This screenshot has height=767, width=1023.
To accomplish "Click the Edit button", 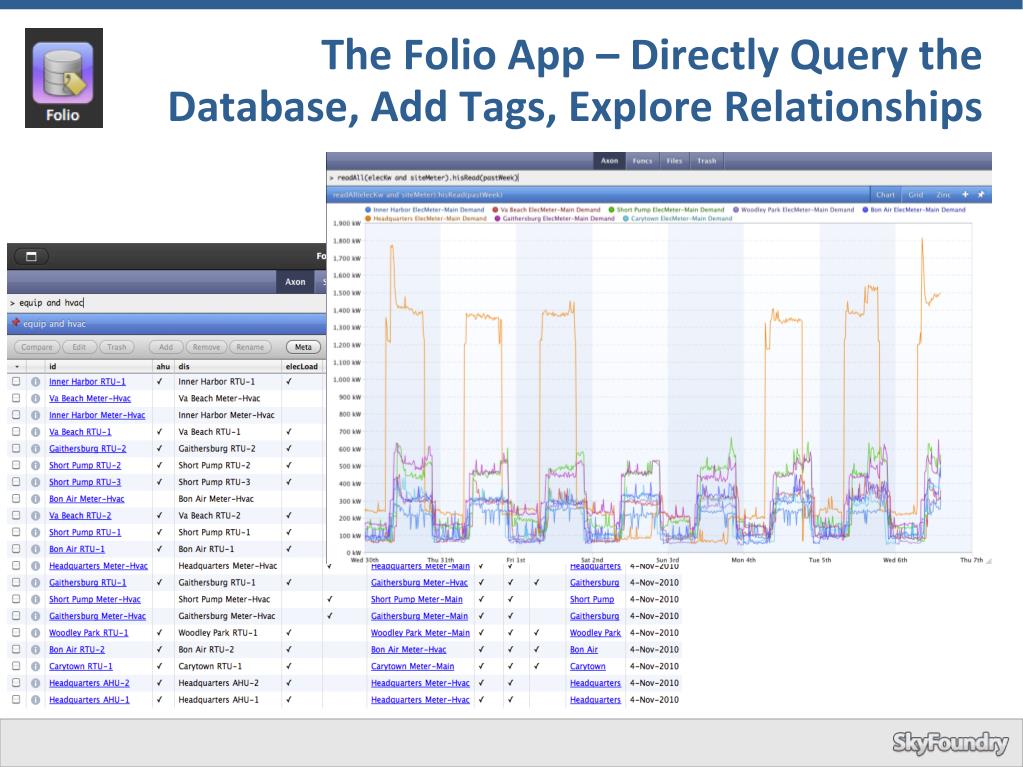I will (x=79, y=347).
